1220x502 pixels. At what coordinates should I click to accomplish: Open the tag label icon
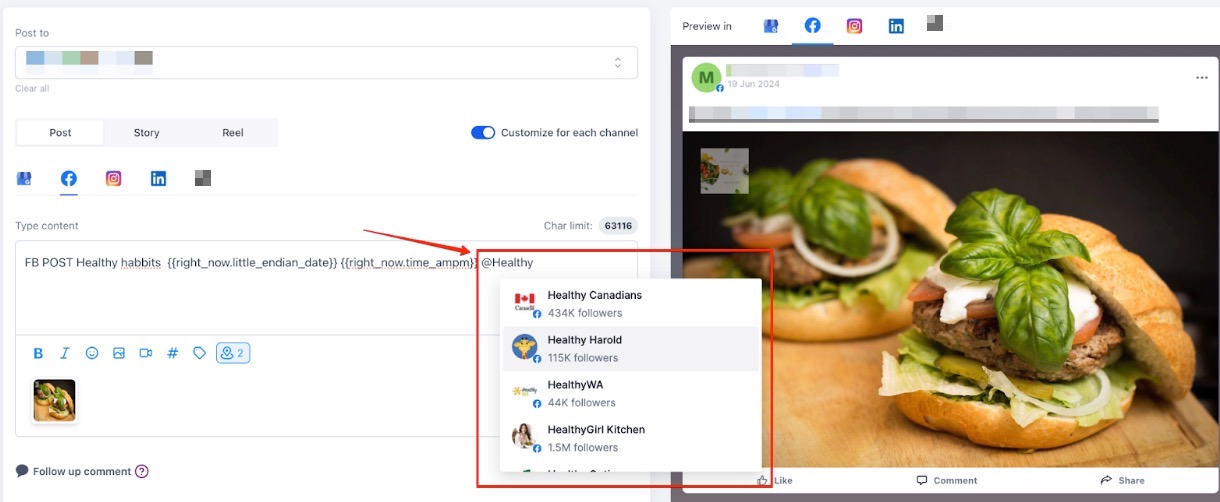pyautogui.click(x=200, y=353)
